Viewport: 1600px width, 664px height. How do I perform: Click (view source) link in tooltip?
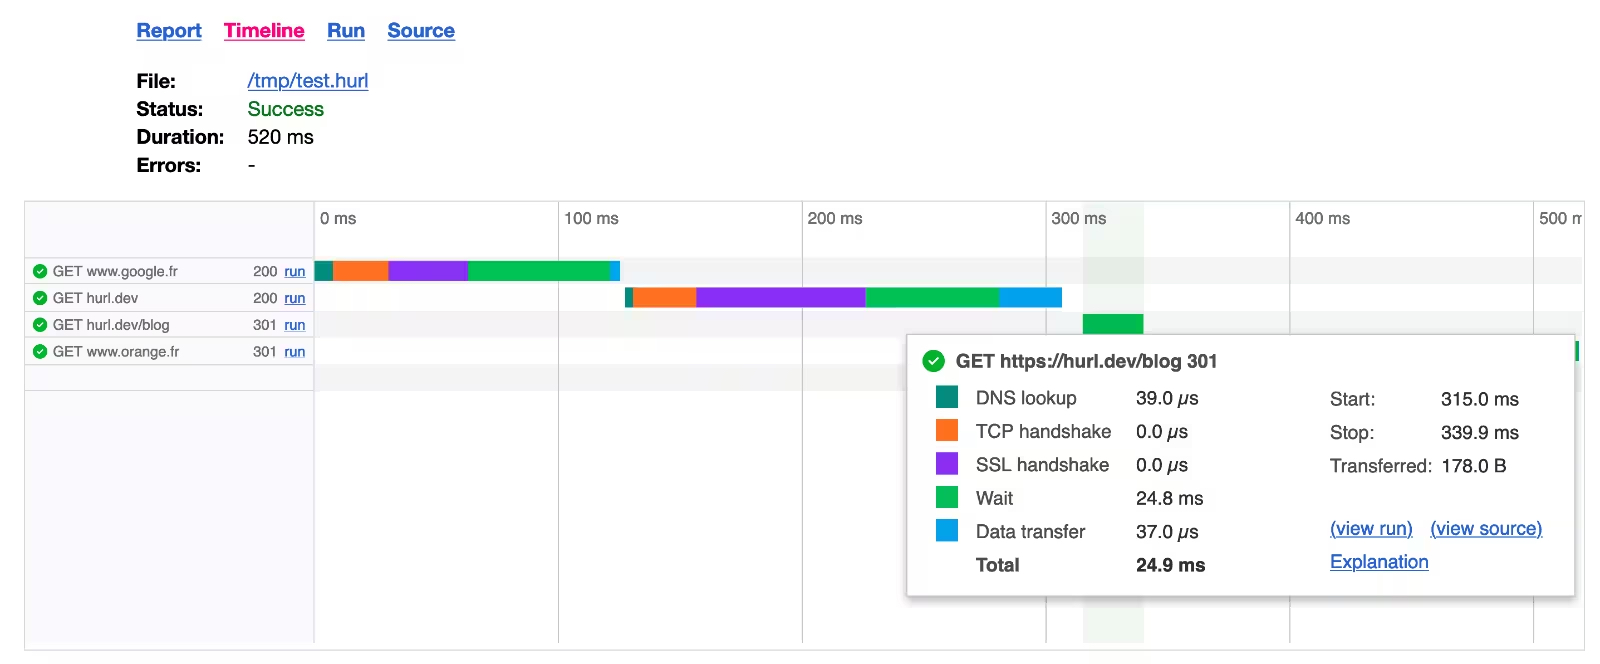[x=1486, y=529]
